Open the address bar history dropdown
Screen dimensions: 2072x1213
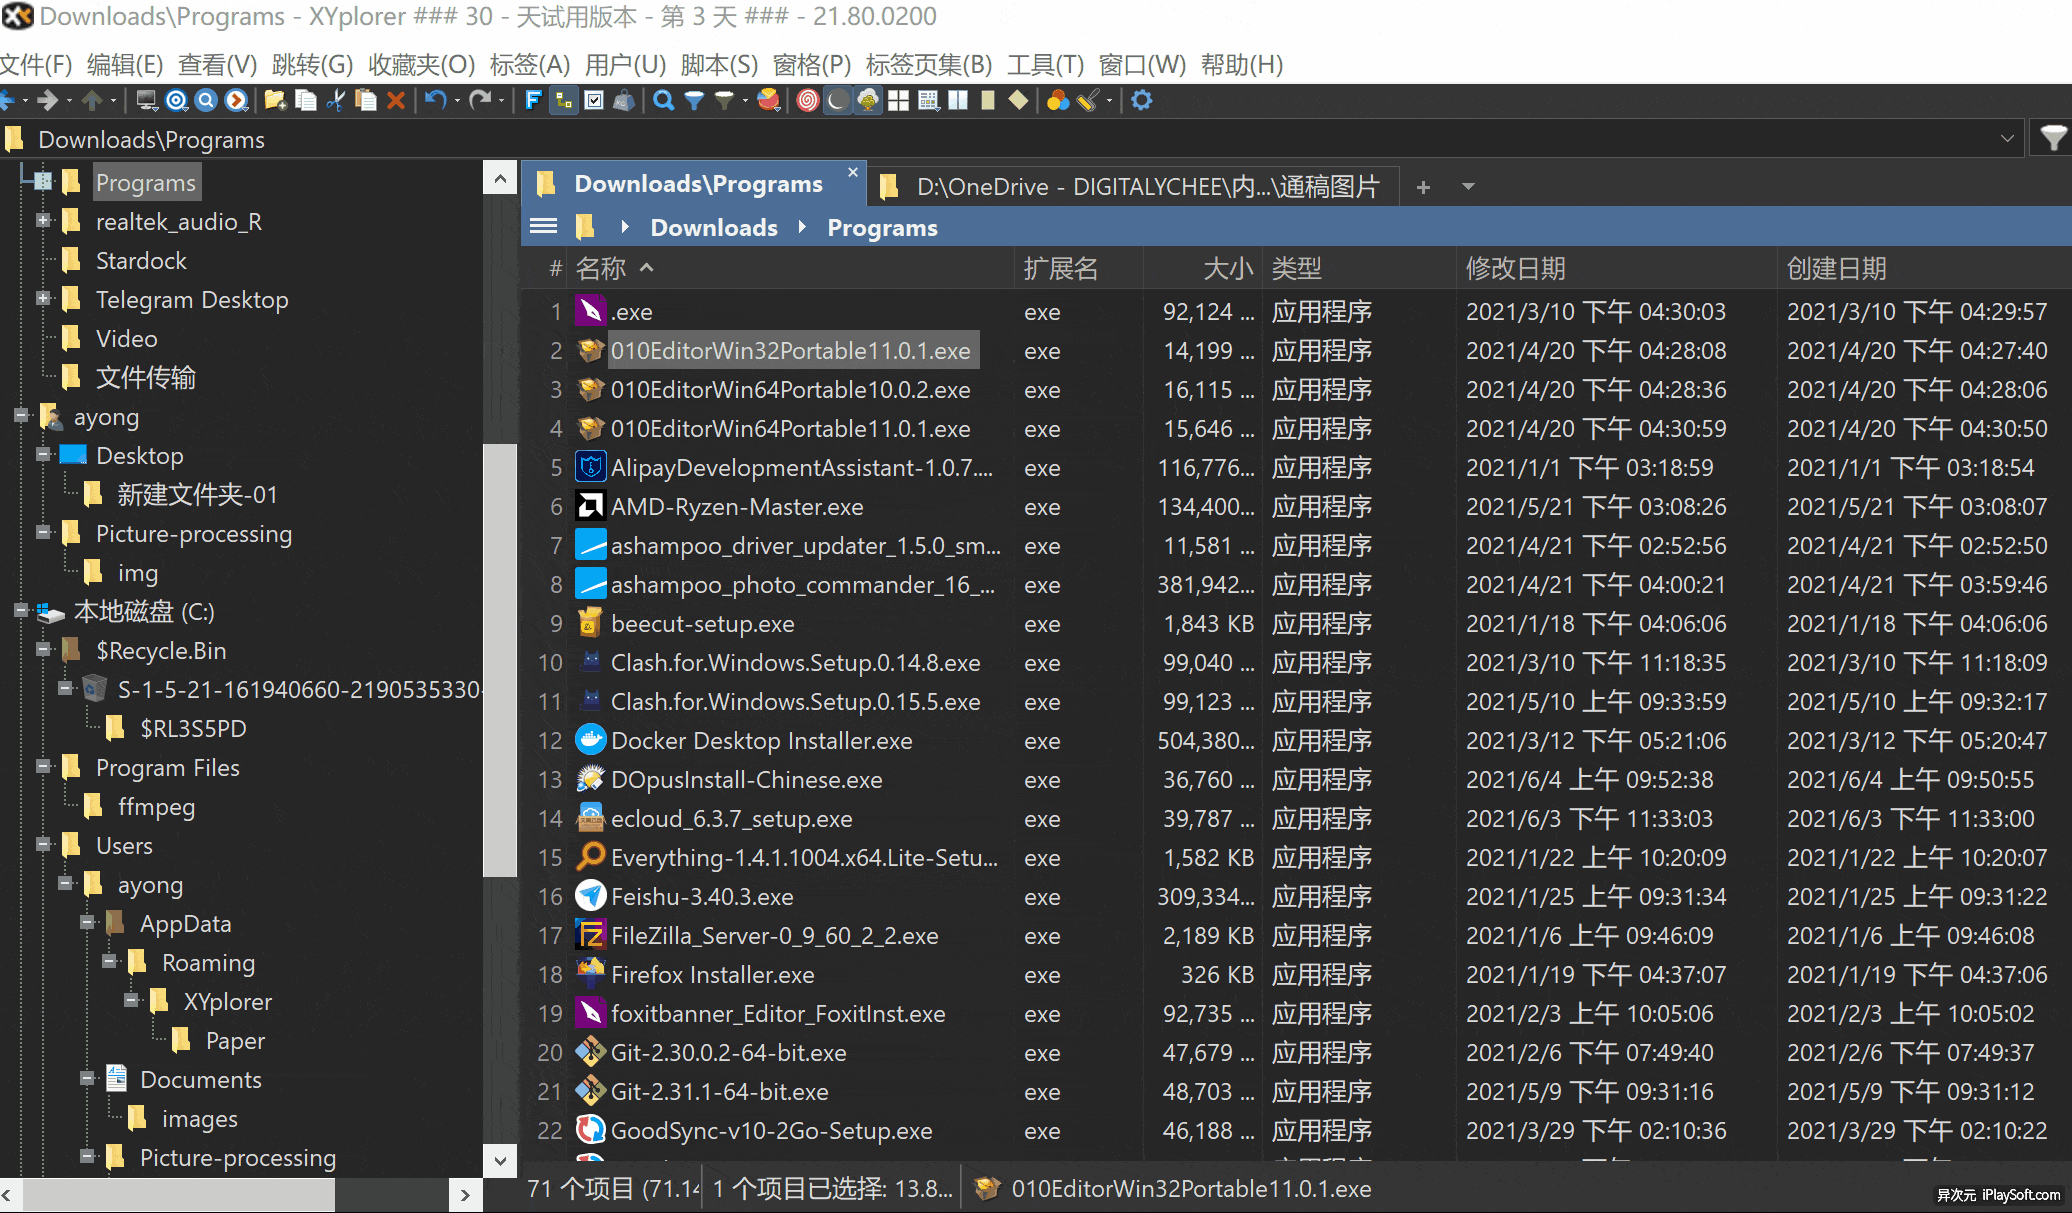click(2007, 138)
